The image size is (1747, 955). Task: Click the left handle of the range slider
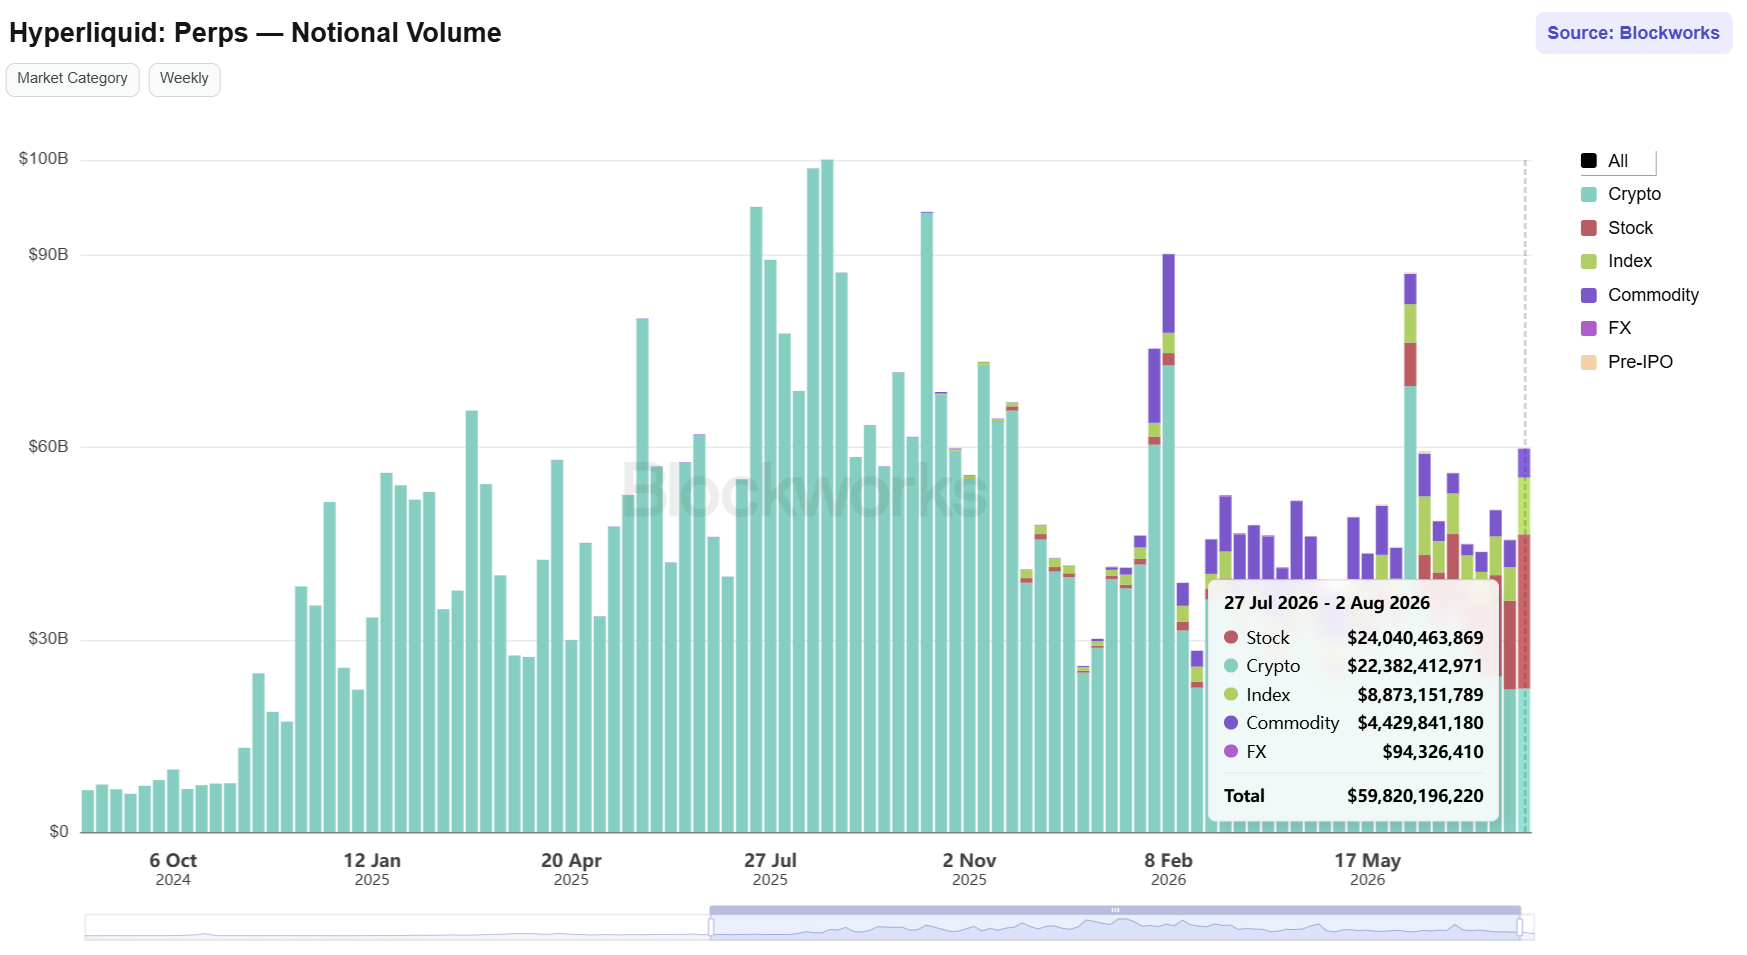click(x=711, y=928)
